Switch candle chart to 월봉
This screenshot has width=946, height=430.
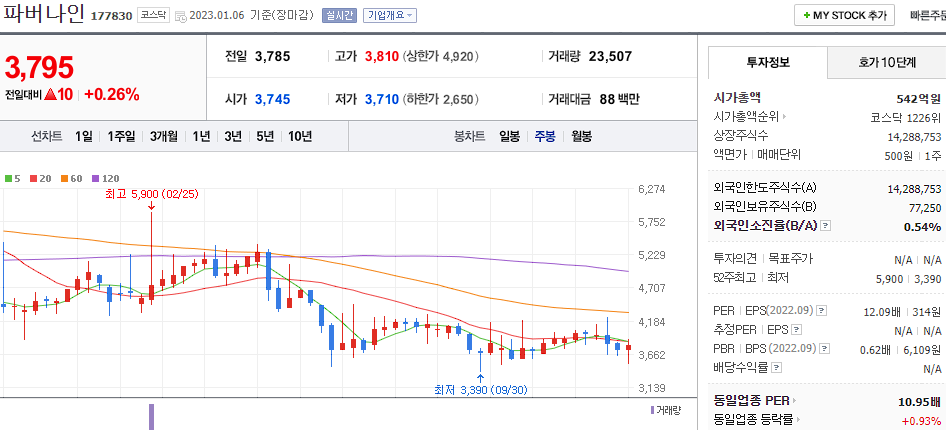pyautogui.click(x=581, y=136)
